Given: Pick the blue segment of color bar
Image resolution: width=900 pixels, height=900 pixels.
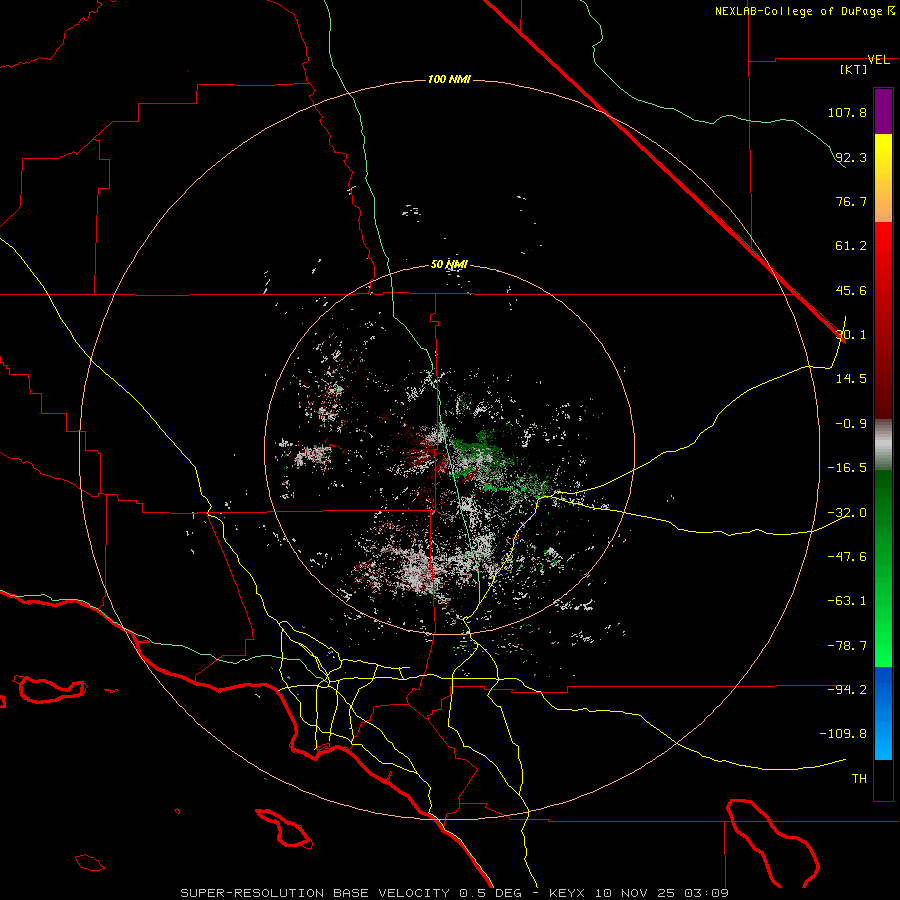Looking at the screenshot, I should [883, 713].
